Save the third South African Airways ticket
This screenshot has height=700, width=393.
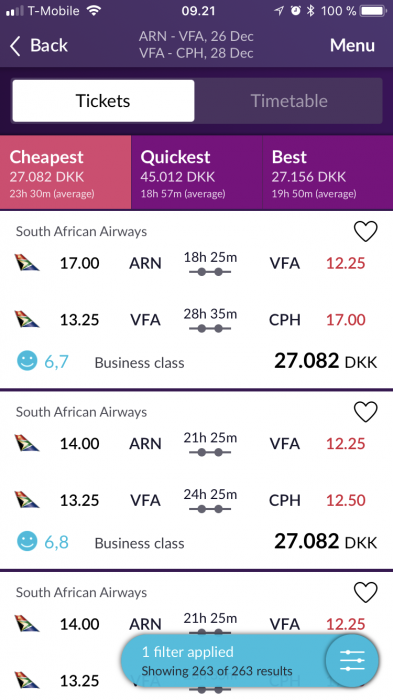click(365, 592)
